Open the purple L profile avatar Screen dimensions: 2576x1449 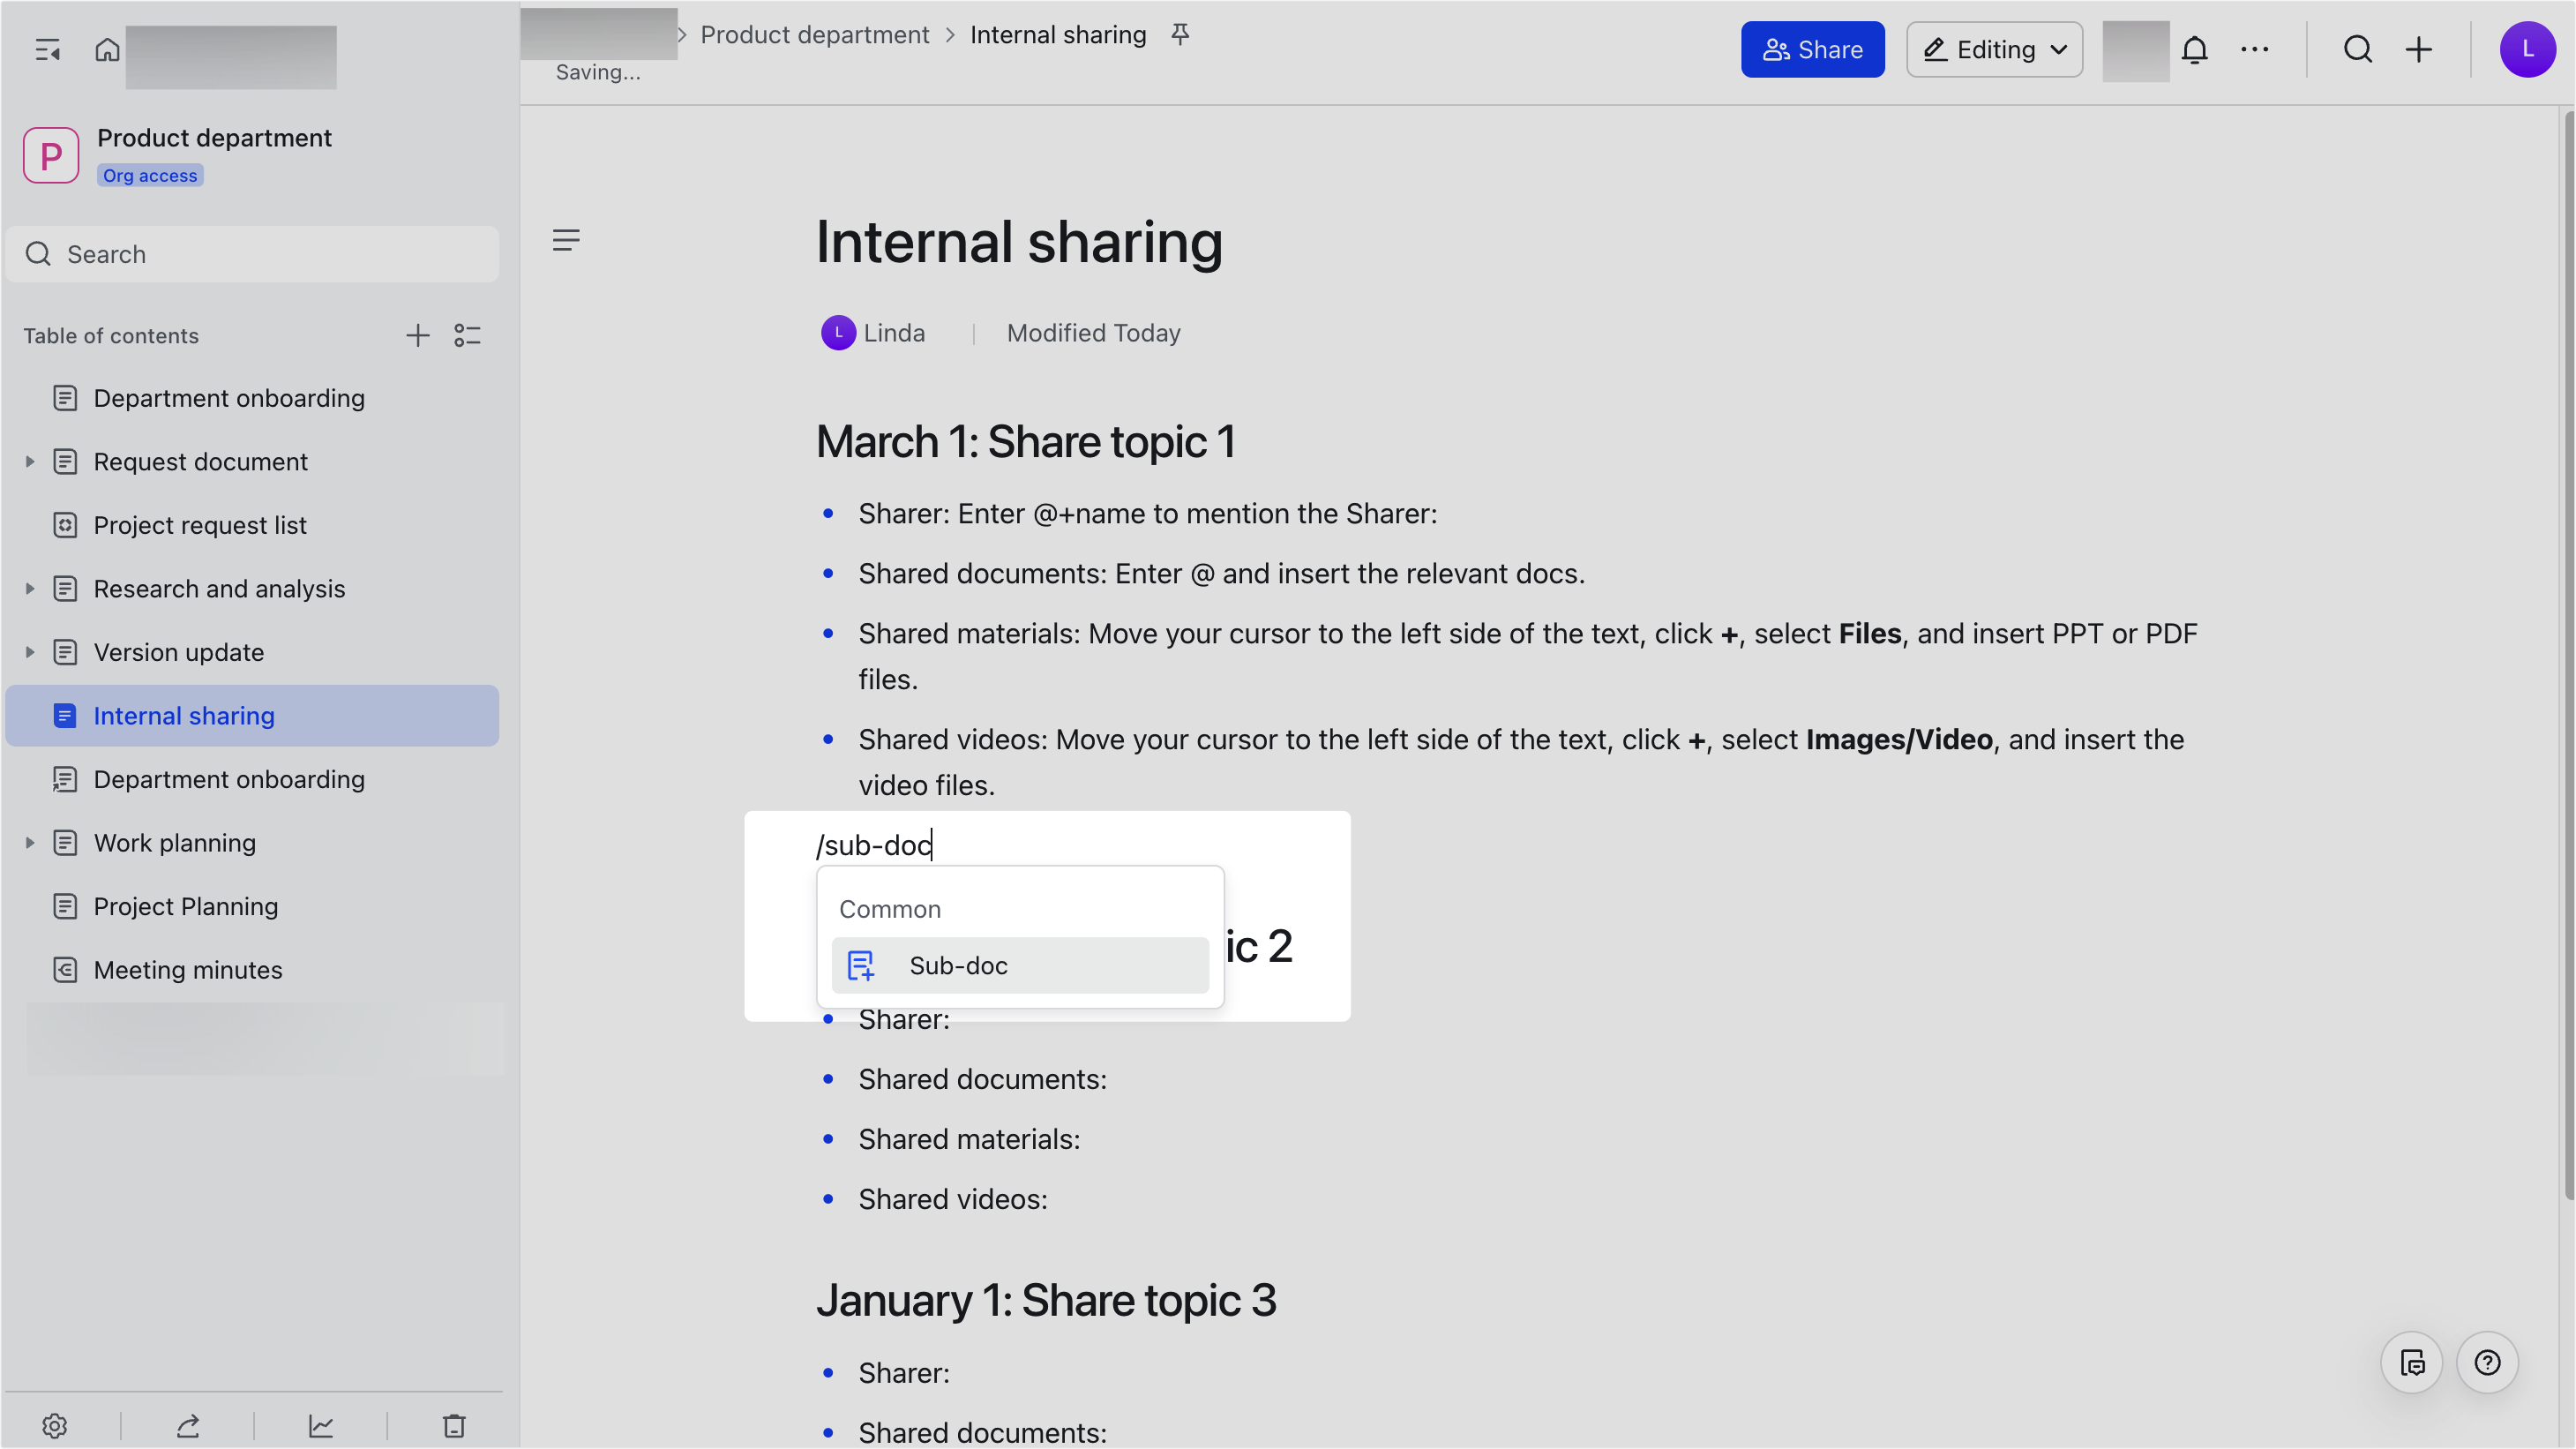click(2527, 49)
